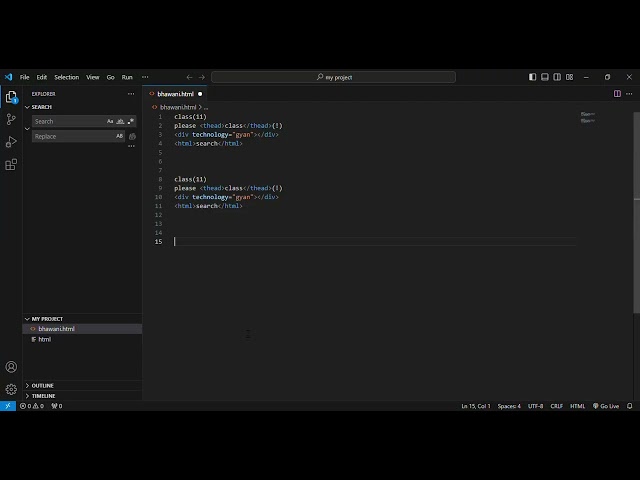Image resolution: width=640 pixels, height=480 pixels.
Task: Open the Run menu
Action: [x=127, y=77]
